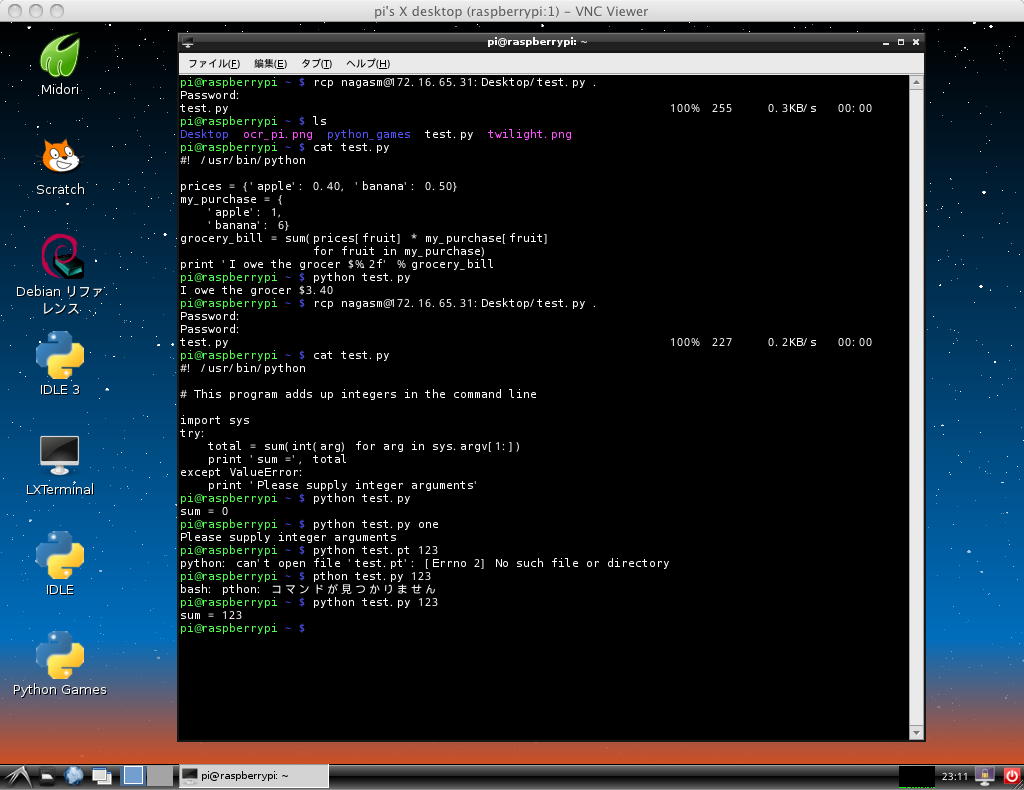The height and width of the screenshot is (790, 1024).
Task: Click the 'sum = 123' output line
Action: click(211, 615)
